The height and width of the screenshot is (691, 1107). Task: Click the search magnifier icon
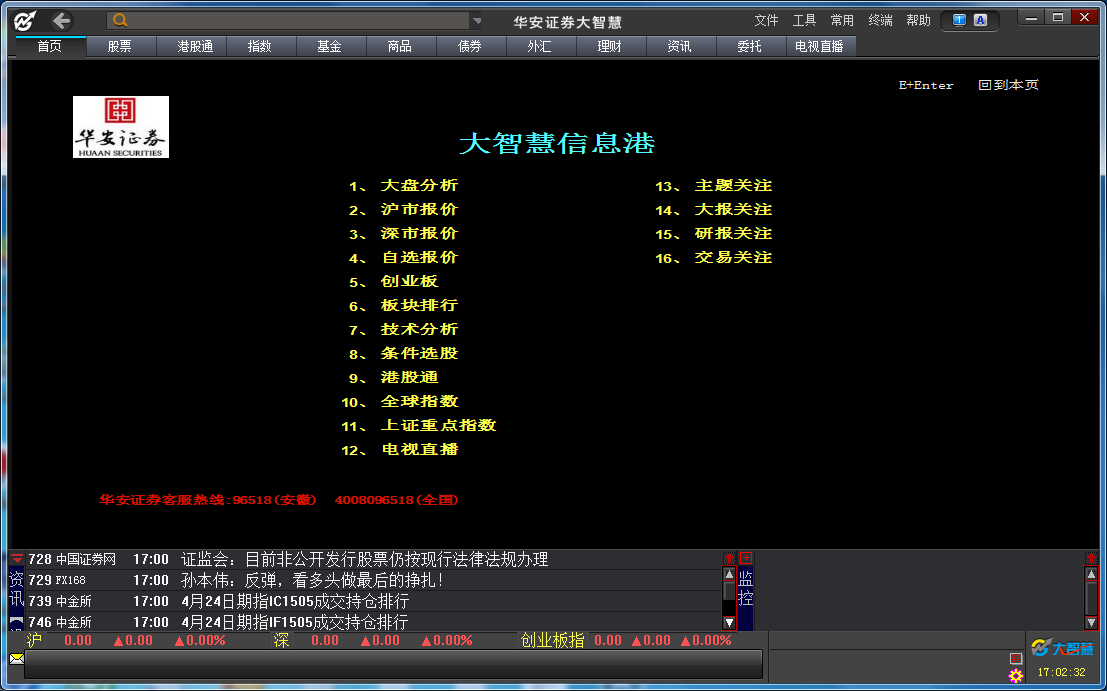(x=121, y=20)
